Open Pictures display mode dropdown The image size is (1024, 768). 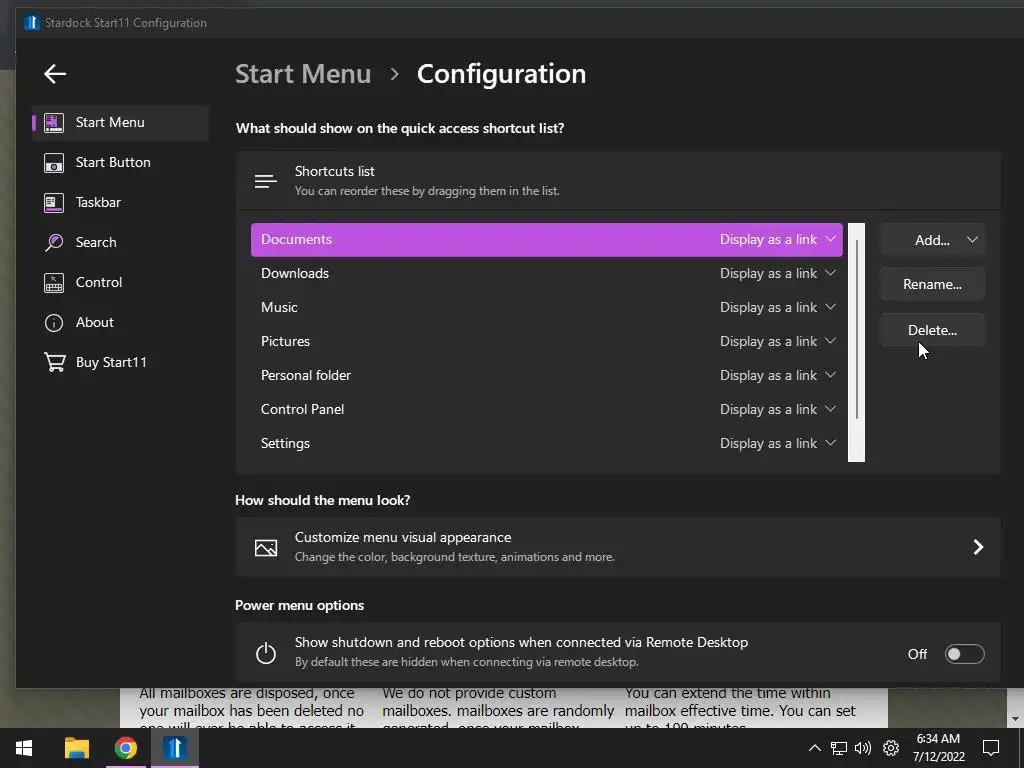pos(777,342)
